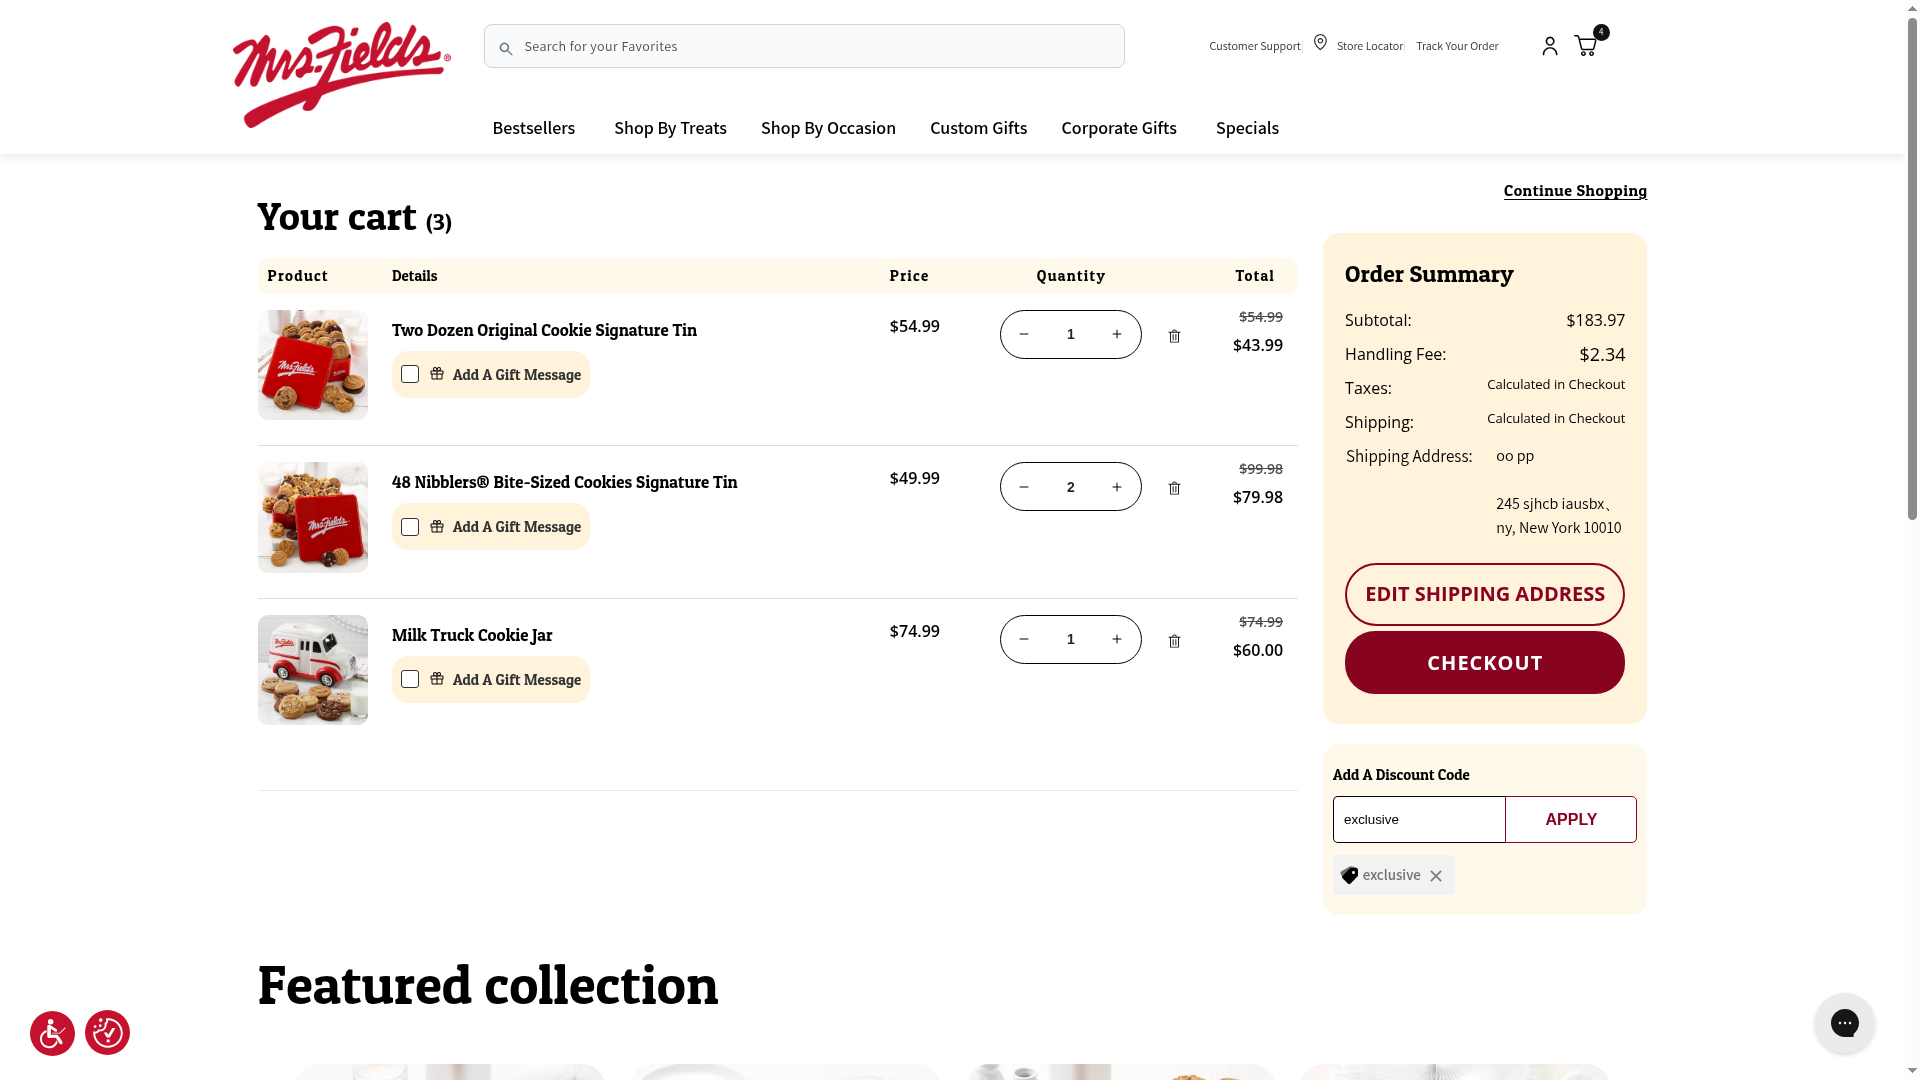Open the Shop By Treats menu

click(x=670, y=128)
